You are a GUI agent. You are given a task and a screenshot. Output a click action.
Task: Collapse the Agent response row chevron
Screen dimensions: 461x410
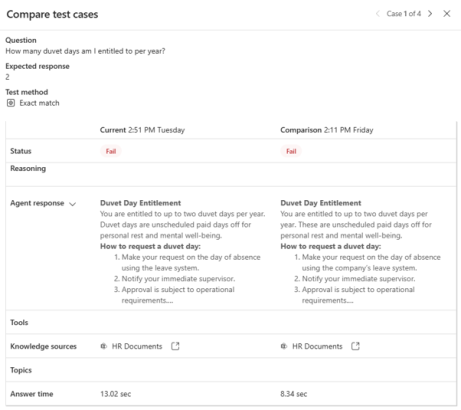72,204
